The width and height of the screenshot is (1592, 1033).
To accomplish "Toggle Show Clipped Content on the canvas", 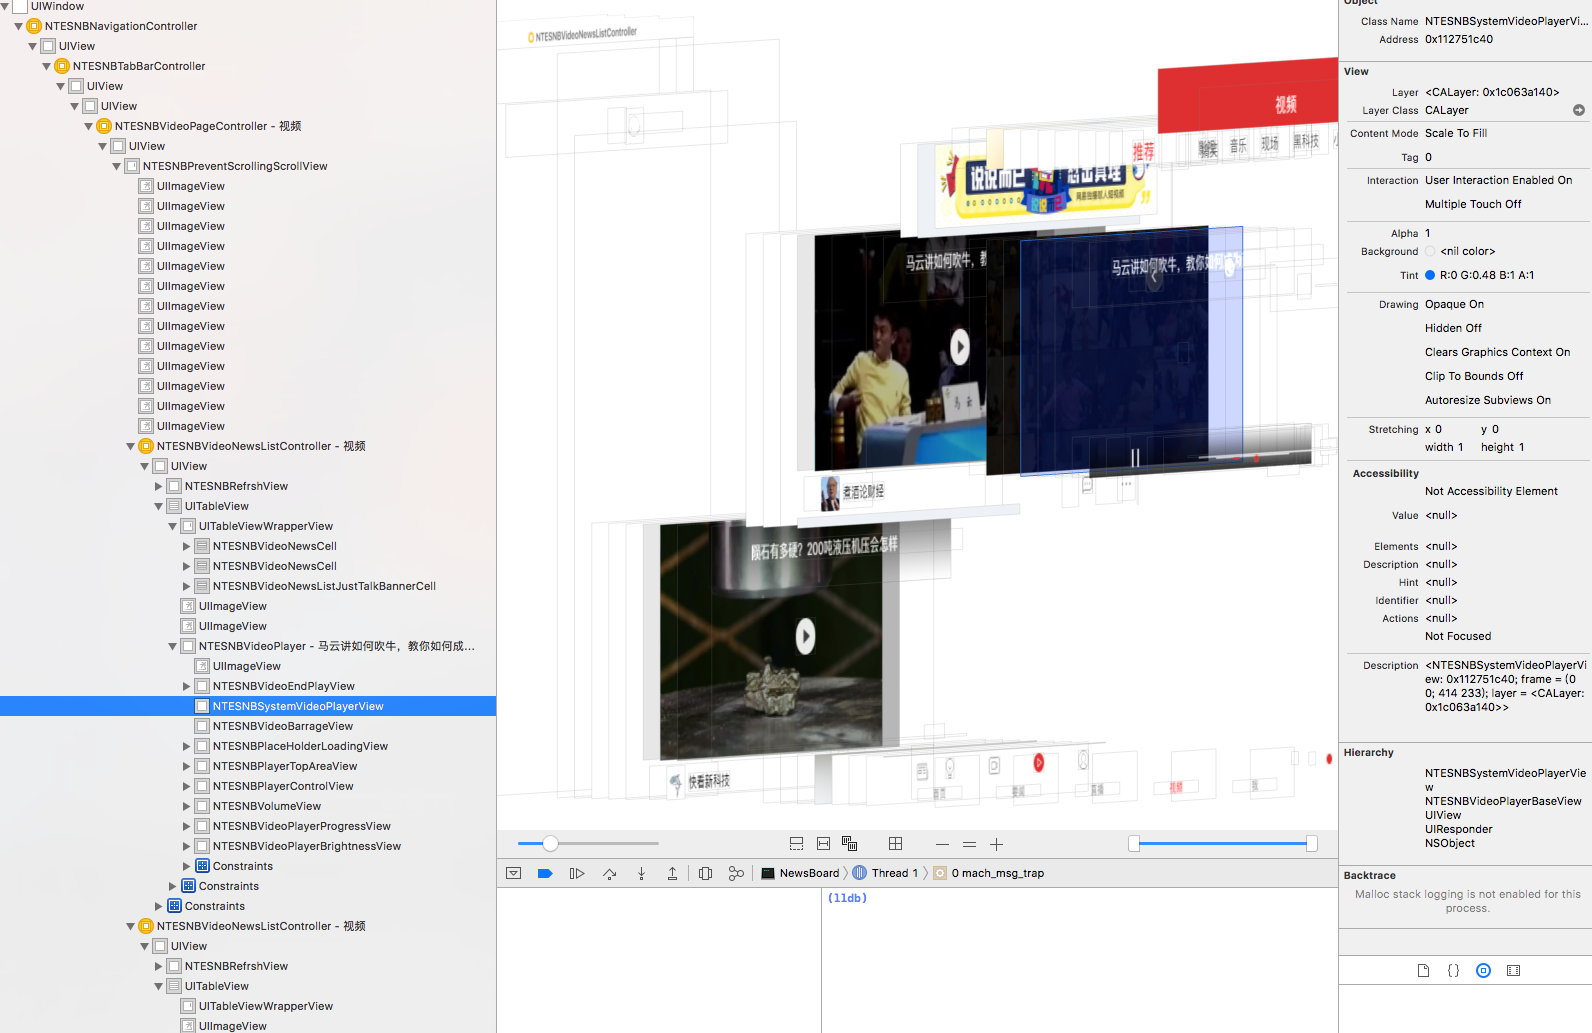I will click(796, 844).
